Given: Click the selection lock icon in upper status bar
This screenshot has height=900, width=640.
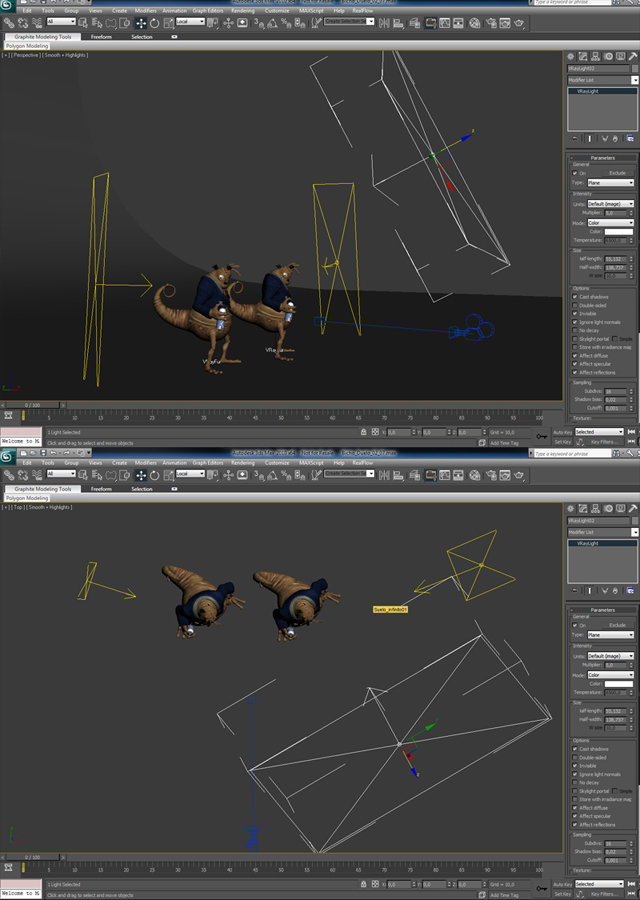Looking at the screenshot, I should (363, 432).
